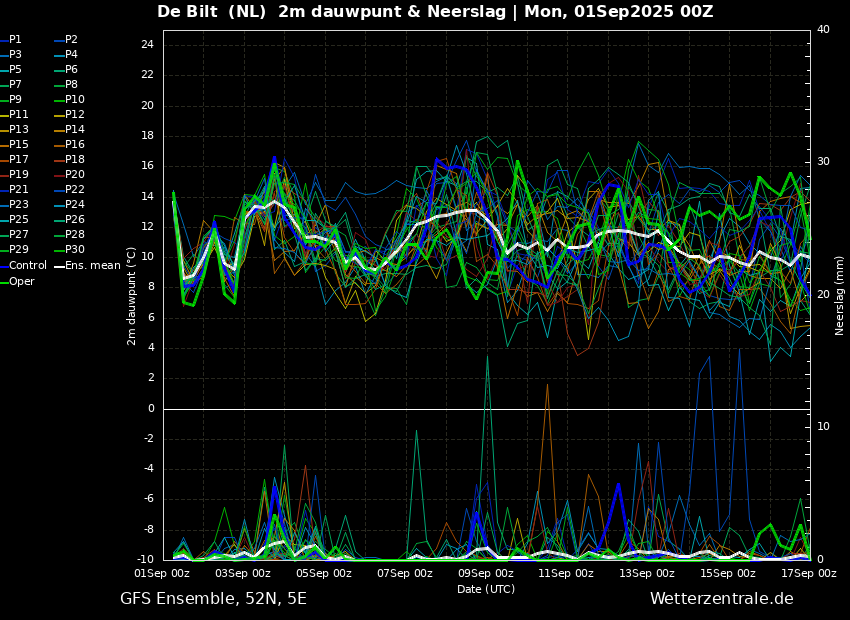Click the De Bilt chart title
Screen dimensions: 850x620
pyautogui.click(x=435, y=11)
